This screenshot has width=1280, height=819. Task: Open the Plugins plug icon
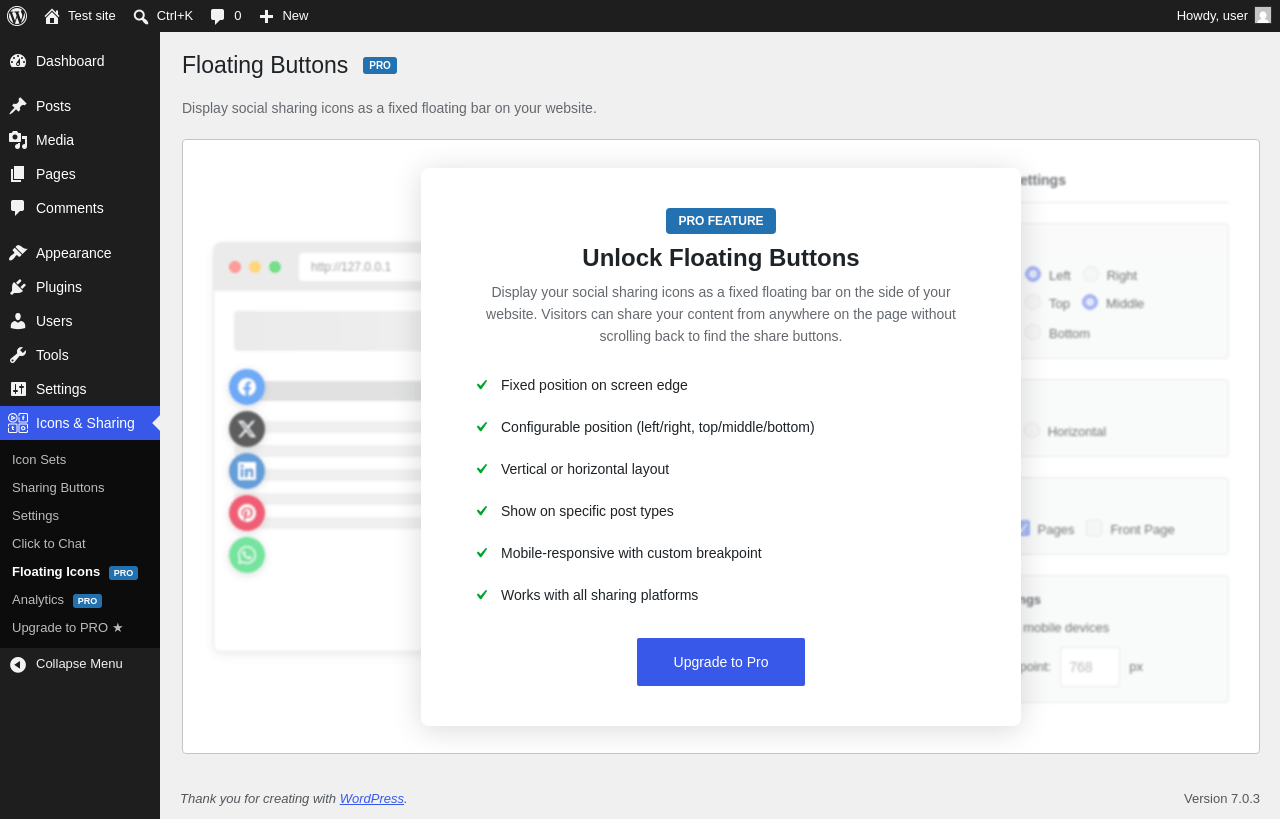18,287
